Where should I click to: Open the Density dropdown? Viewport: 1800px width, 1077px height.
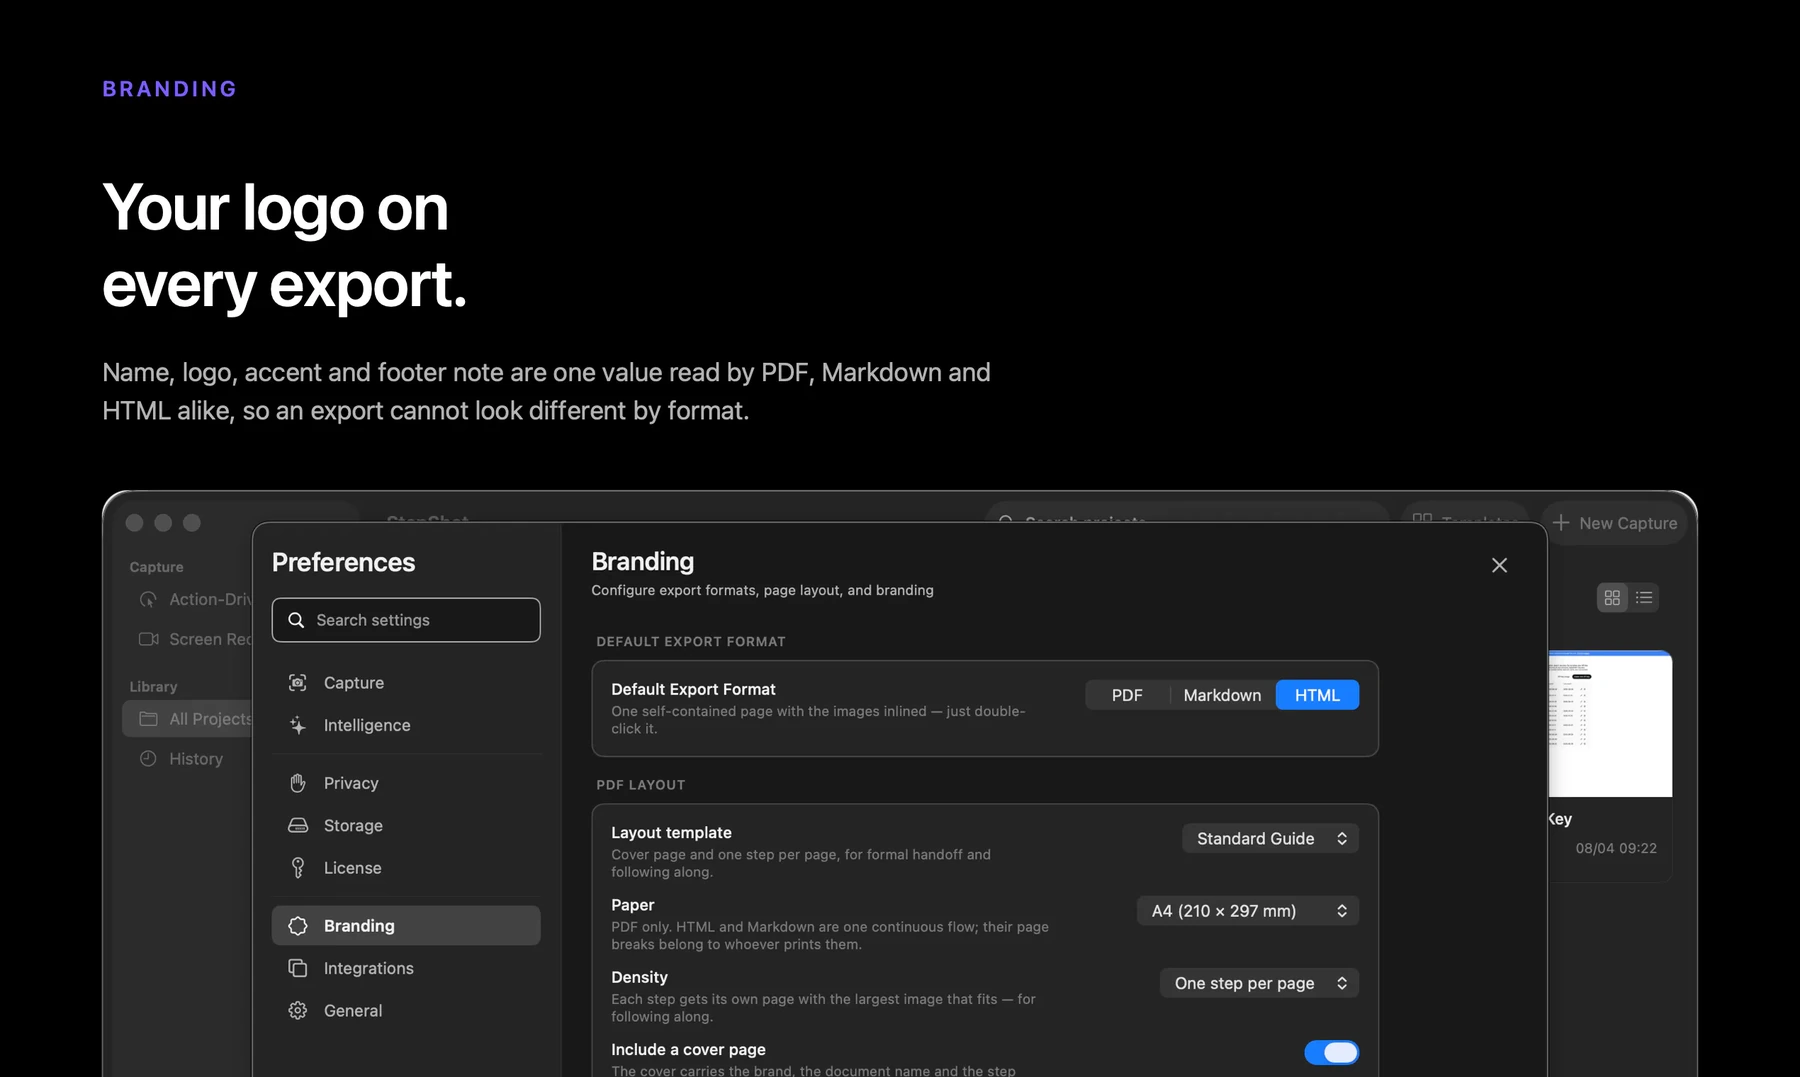point(1259,983)
